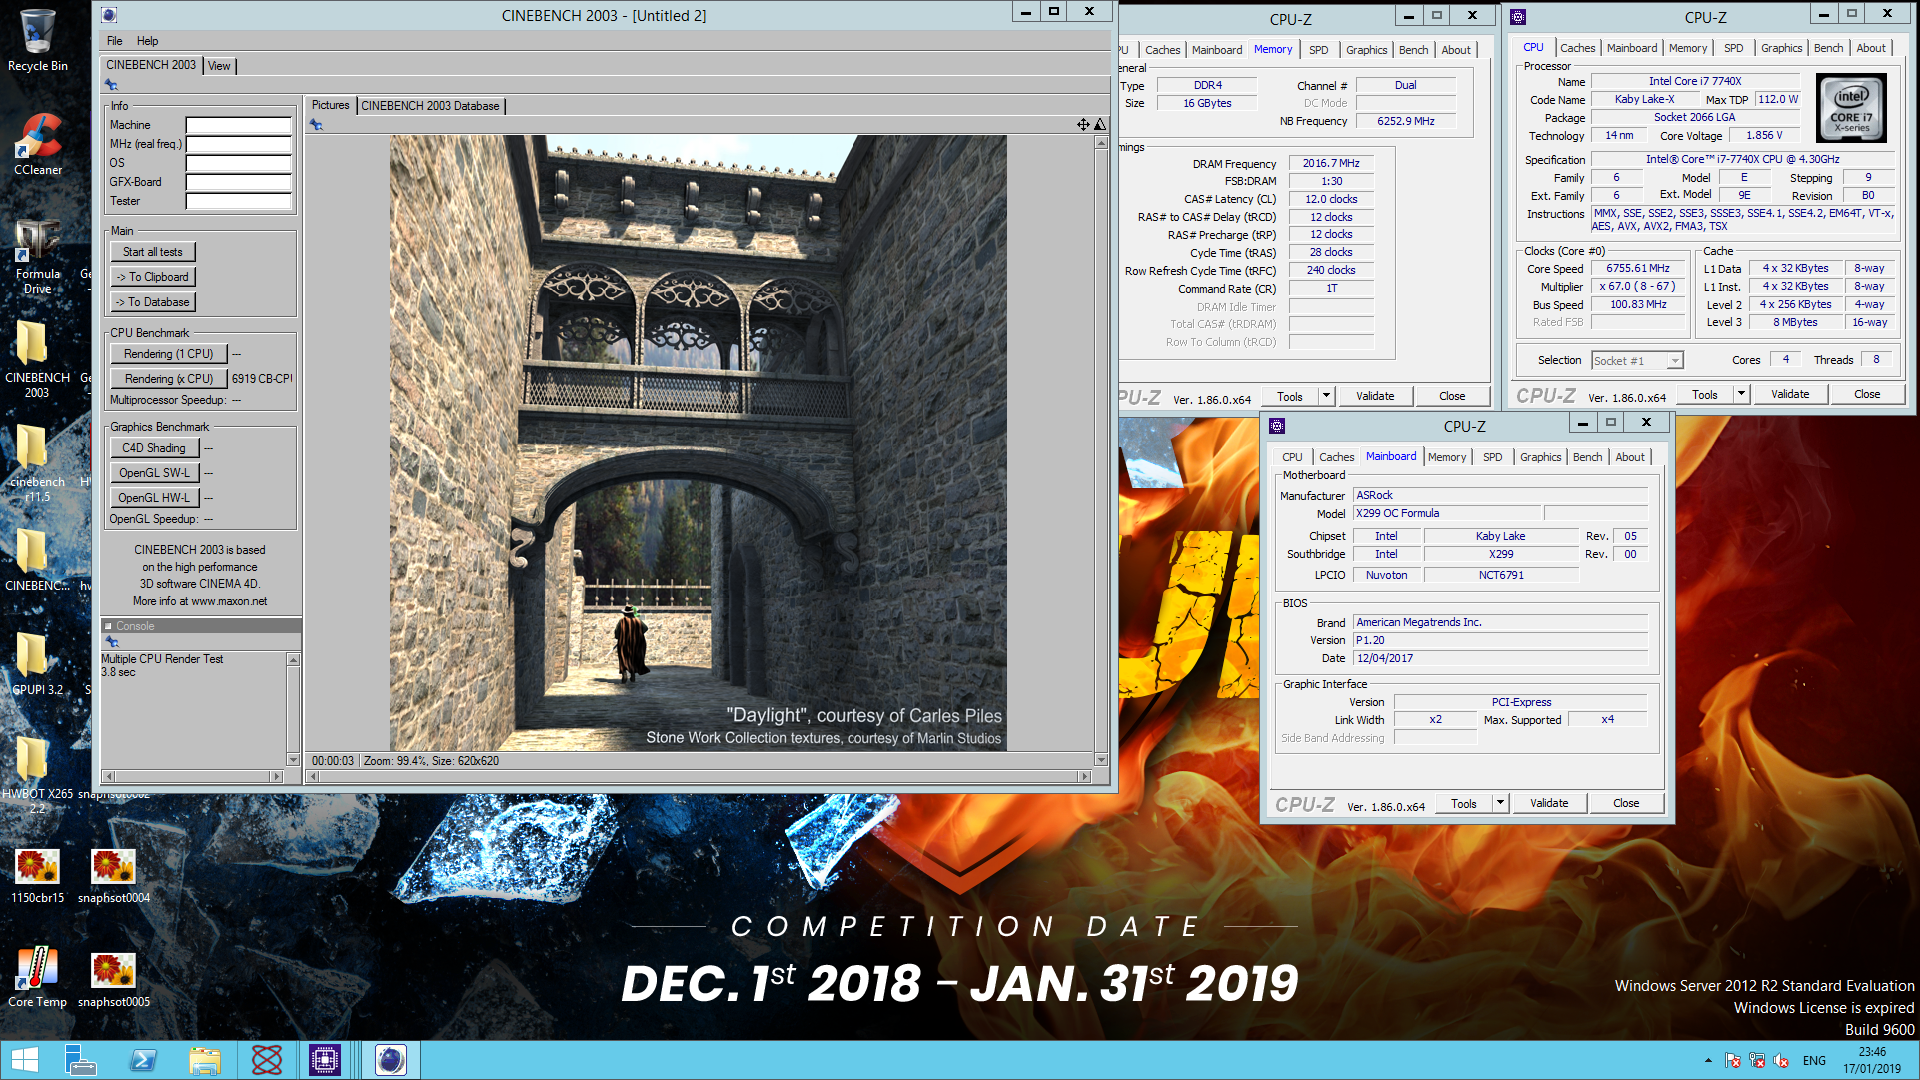
Task: Open the Help menu in CINEBENCH
Action: point(148,41)
